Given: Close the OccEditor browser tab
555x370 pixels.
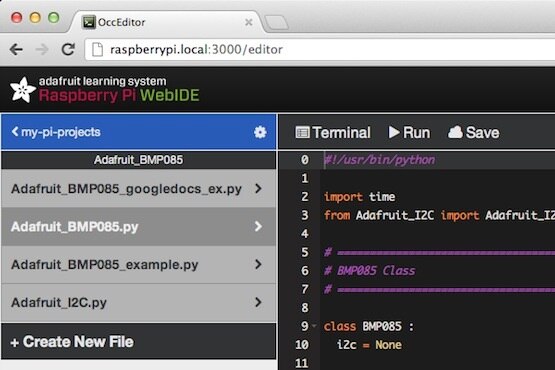Looking at the screenshot, I should point(249,22).
